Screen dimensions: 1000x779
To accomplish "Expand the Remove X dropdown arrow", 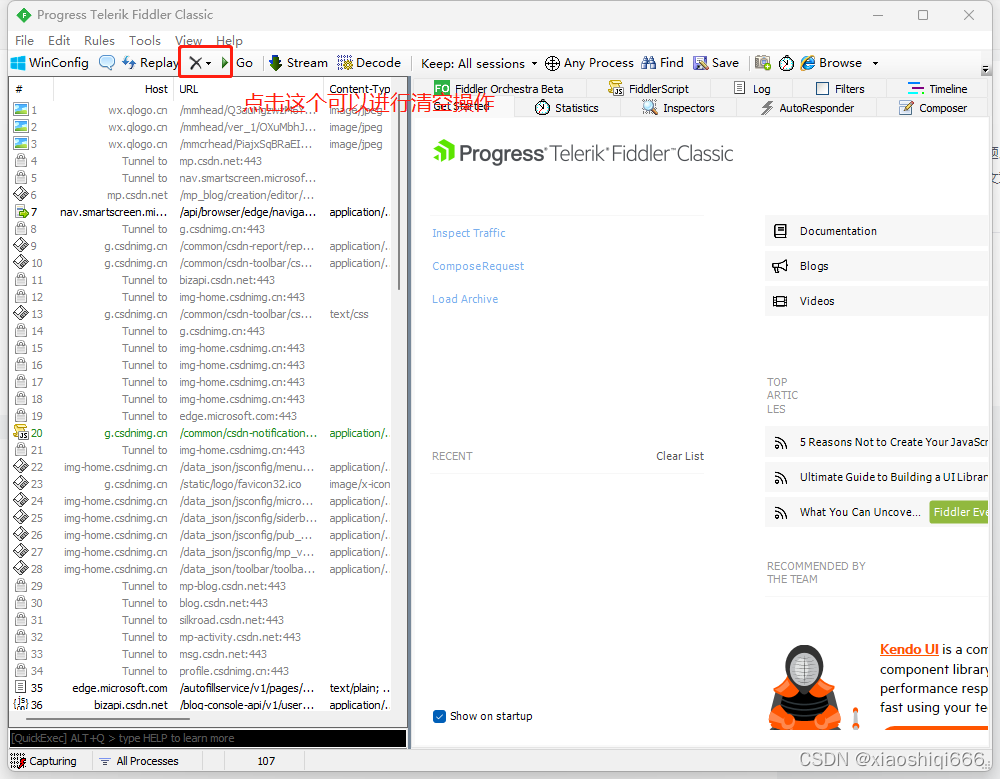I will point(209,63).
